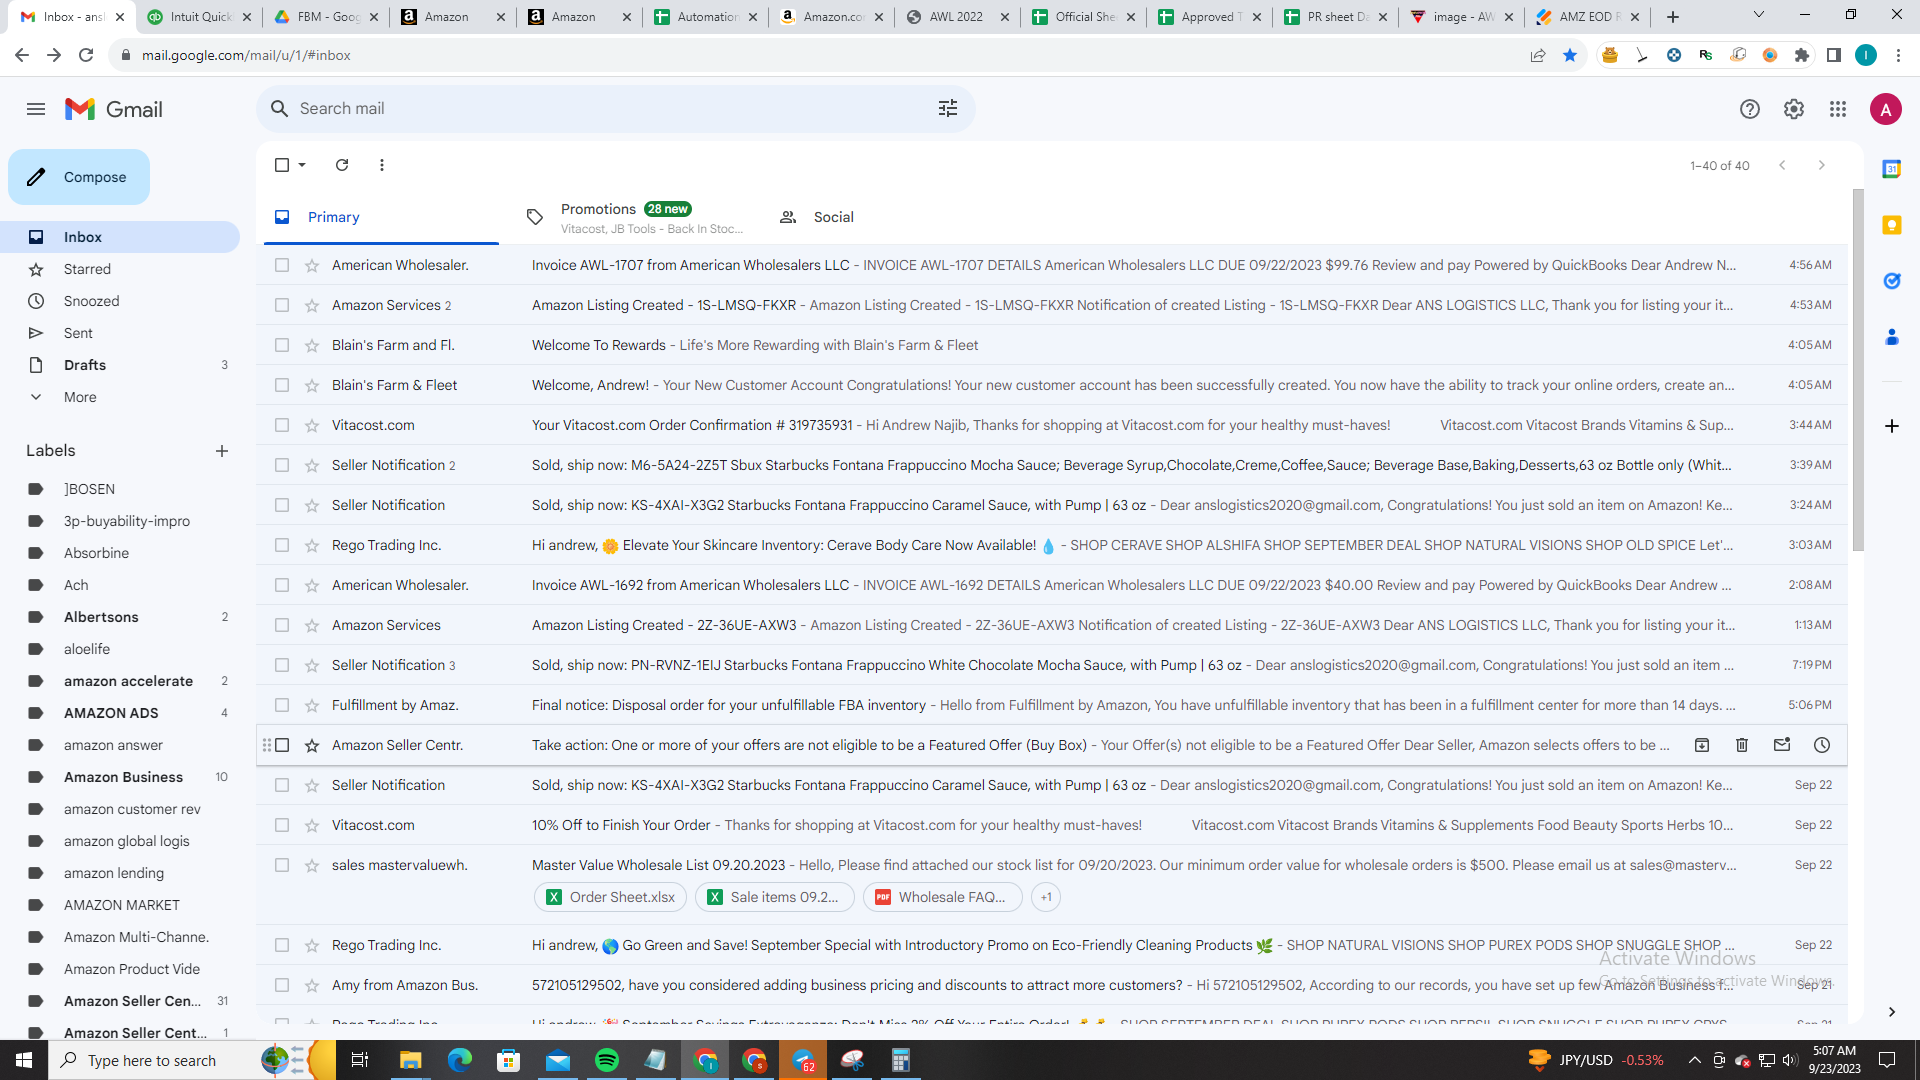Open Google Calendar side panel
Image resolution: width=1920 pixels, height=1080 pixels.
coord(1892,169)
